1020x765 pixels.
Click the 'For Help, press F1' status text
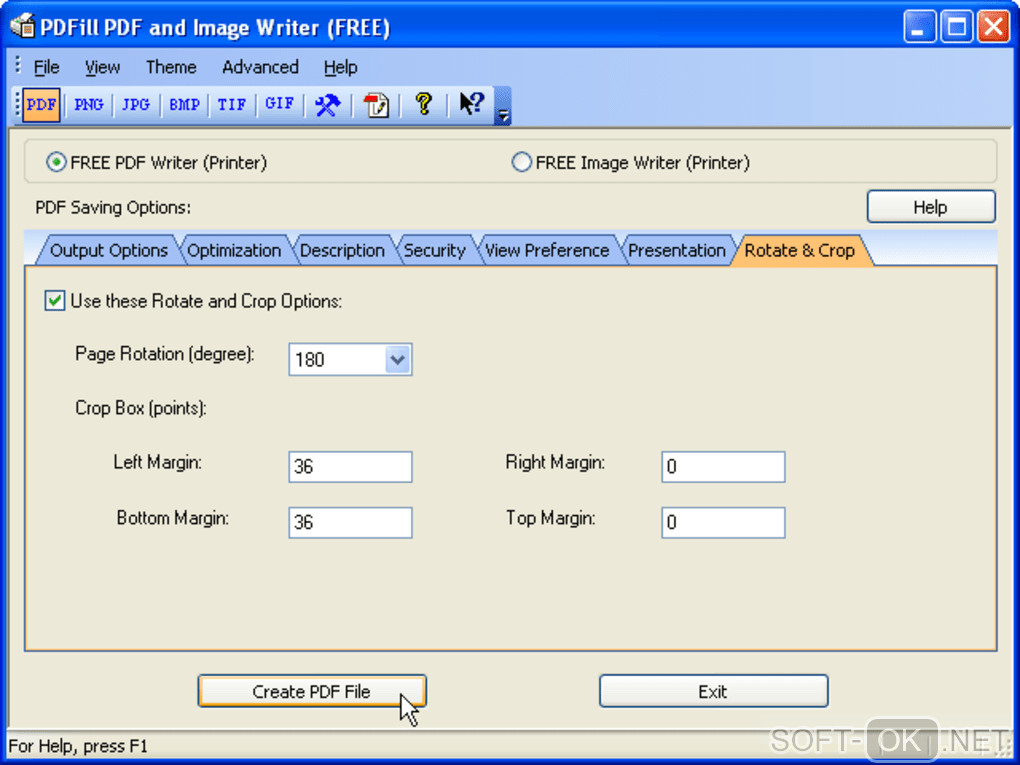coord(78,745)
